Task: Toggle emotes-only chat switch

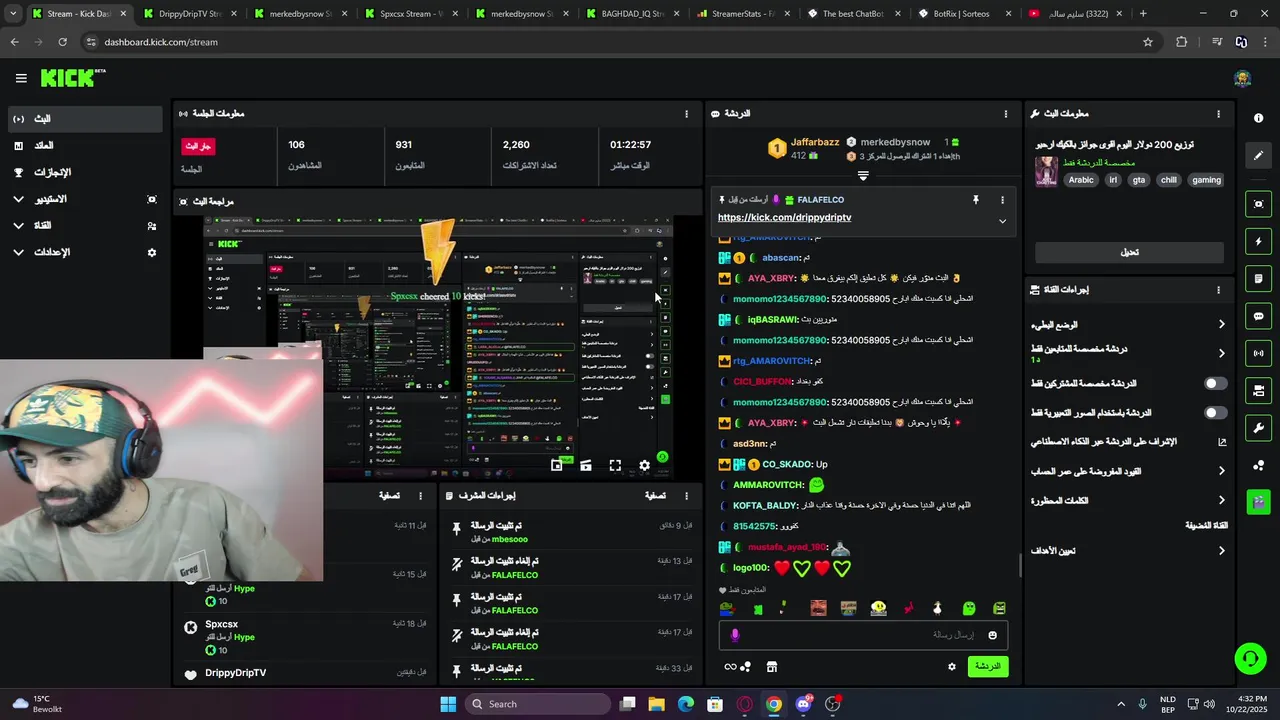Action: point(1215,413)
